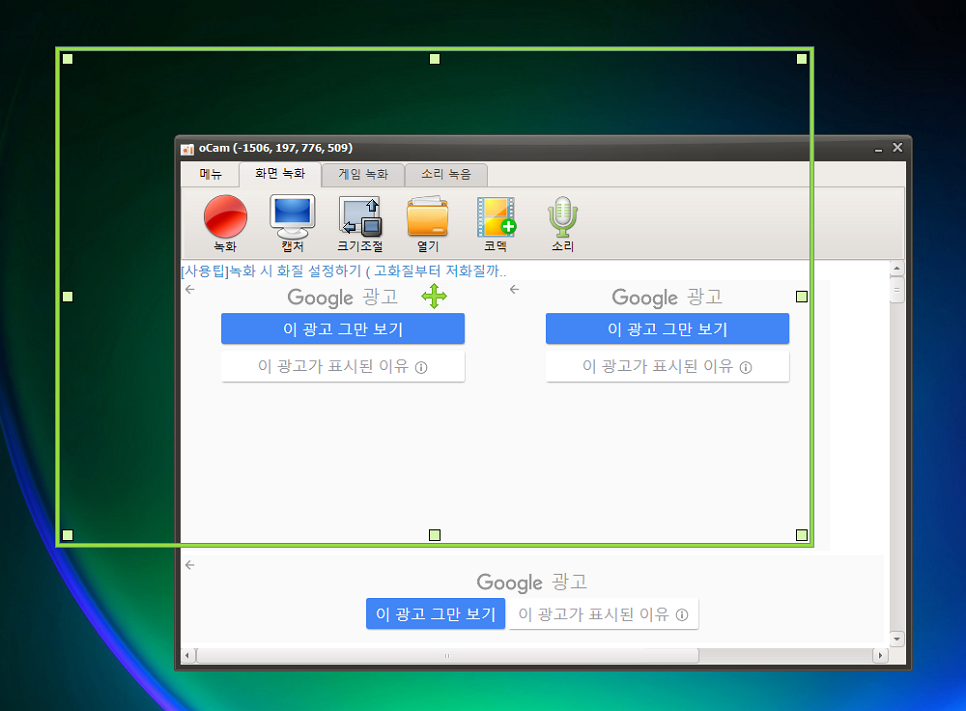Open the recordings folder via 열기 icon
The height and width of the screenshot is (711, 966).
coord(428,223)
